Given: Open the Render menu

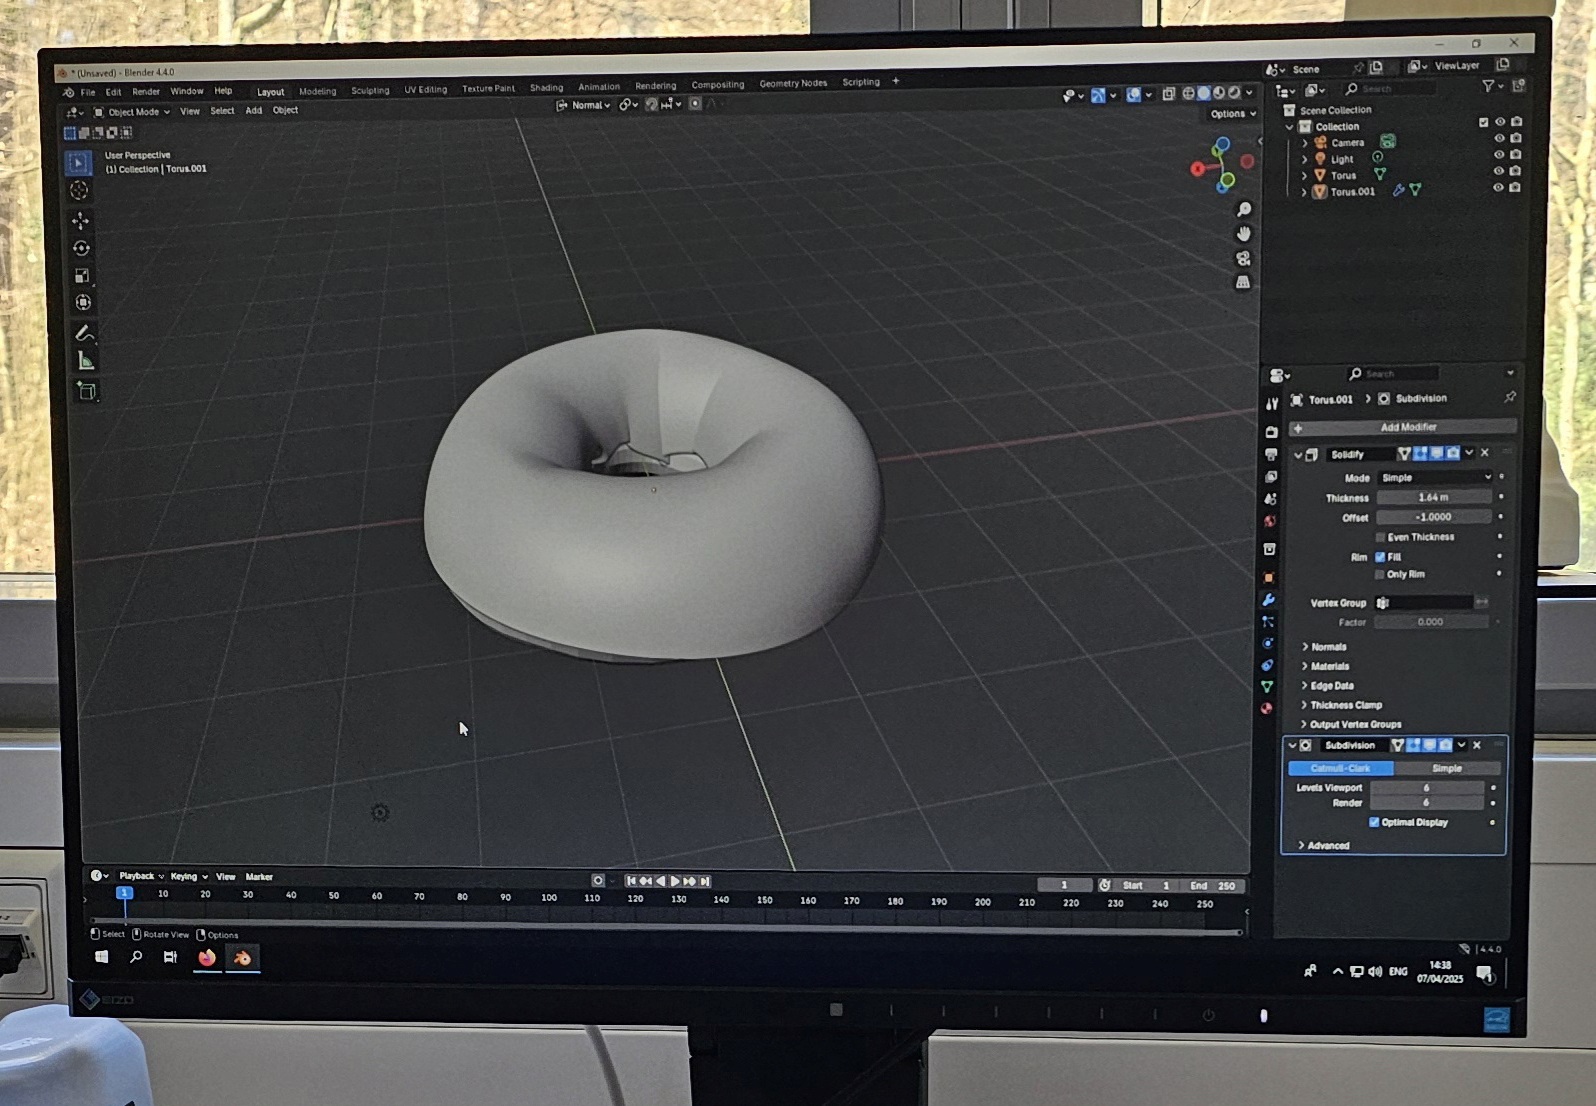Looking at the screenshot, I should [x=146, y=92].
